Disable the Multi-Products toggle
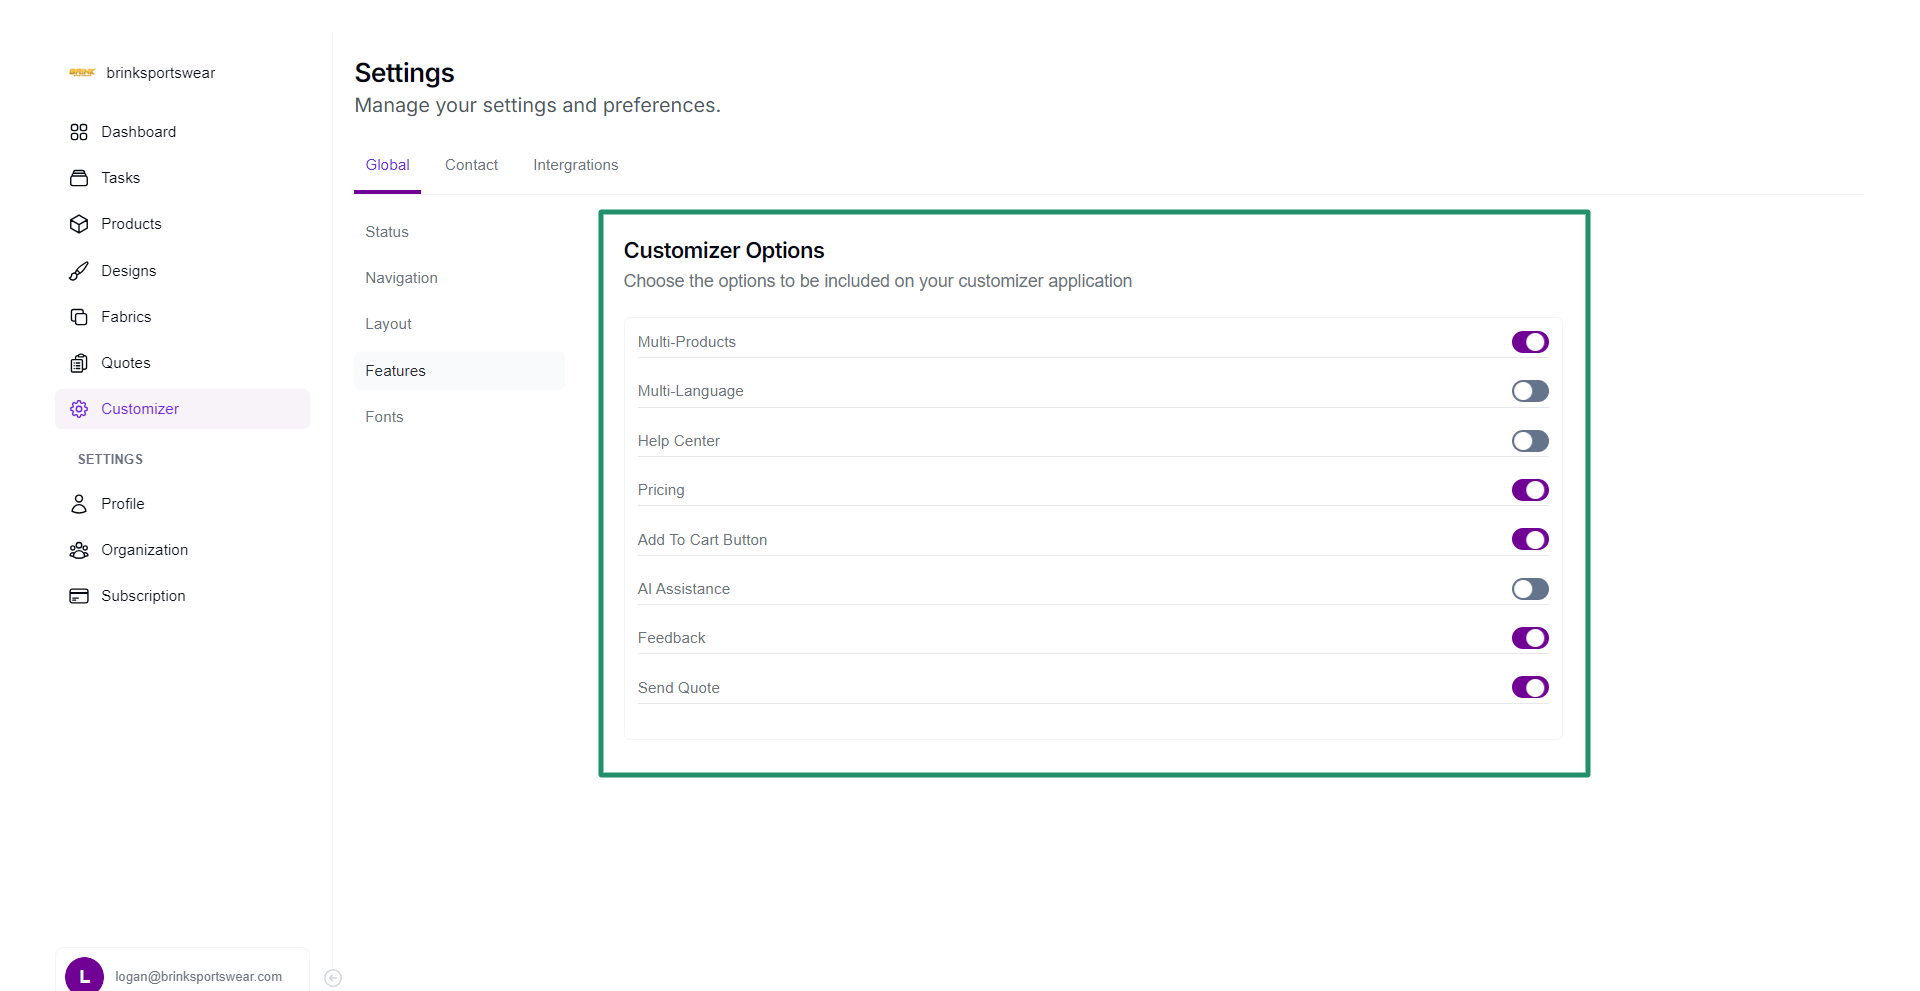1920x991 pixels. 1530,342
